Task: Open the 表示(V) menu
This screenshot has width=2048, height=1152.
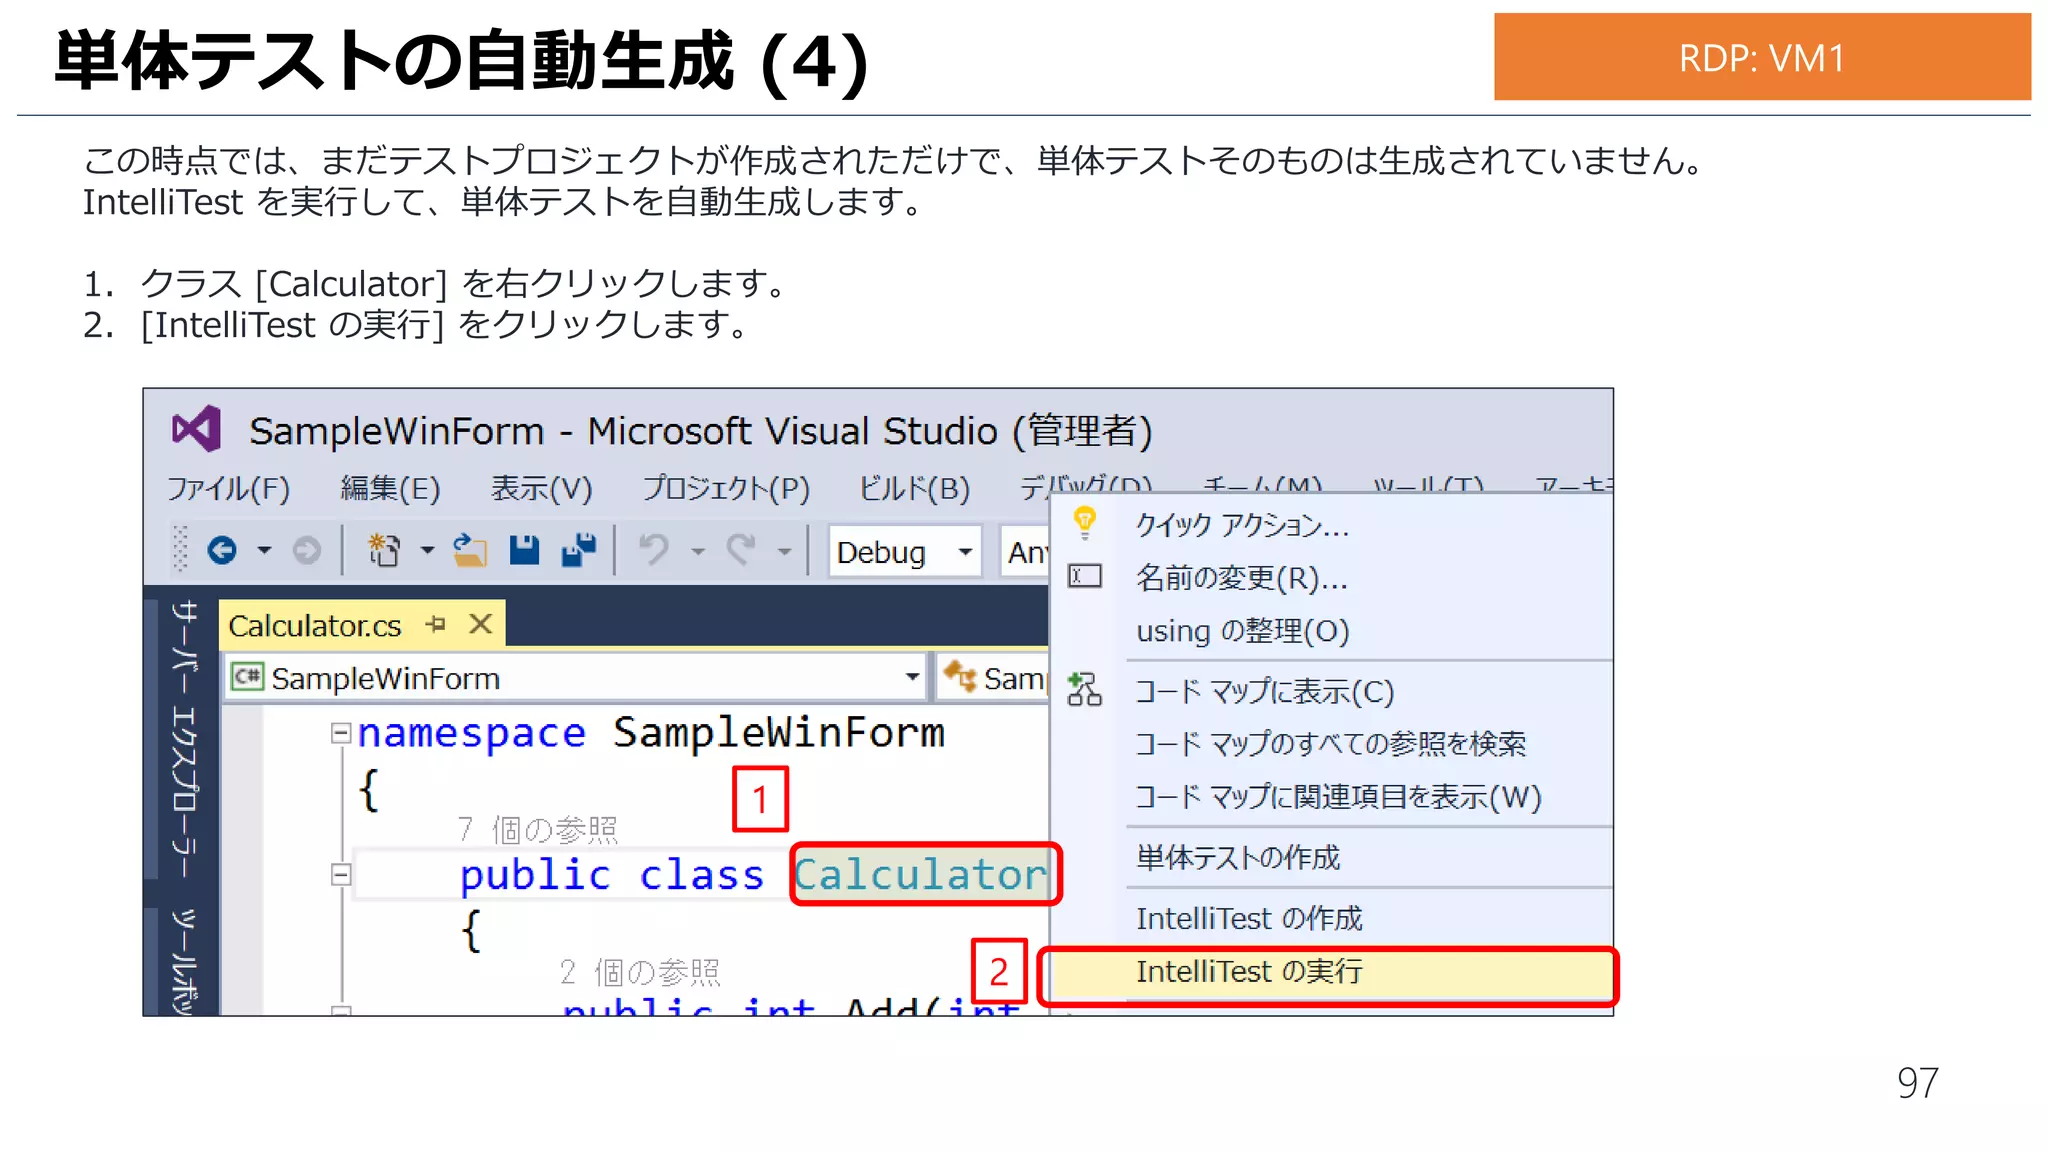Action: [x=541, y=488]
